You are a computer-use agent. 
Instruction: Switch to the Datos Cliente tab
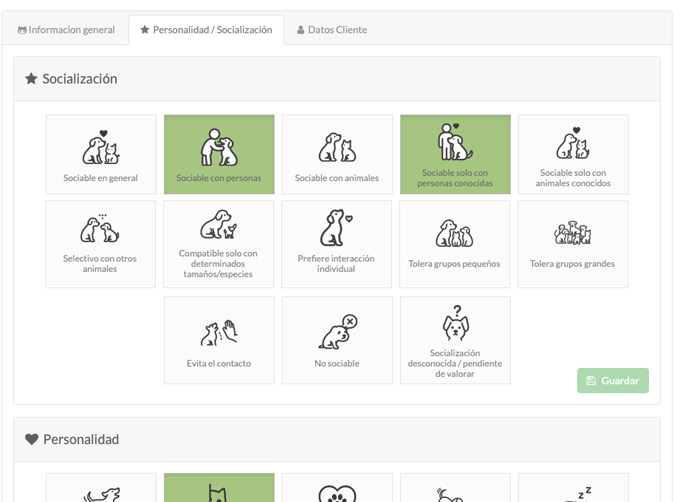click(332, 30)
